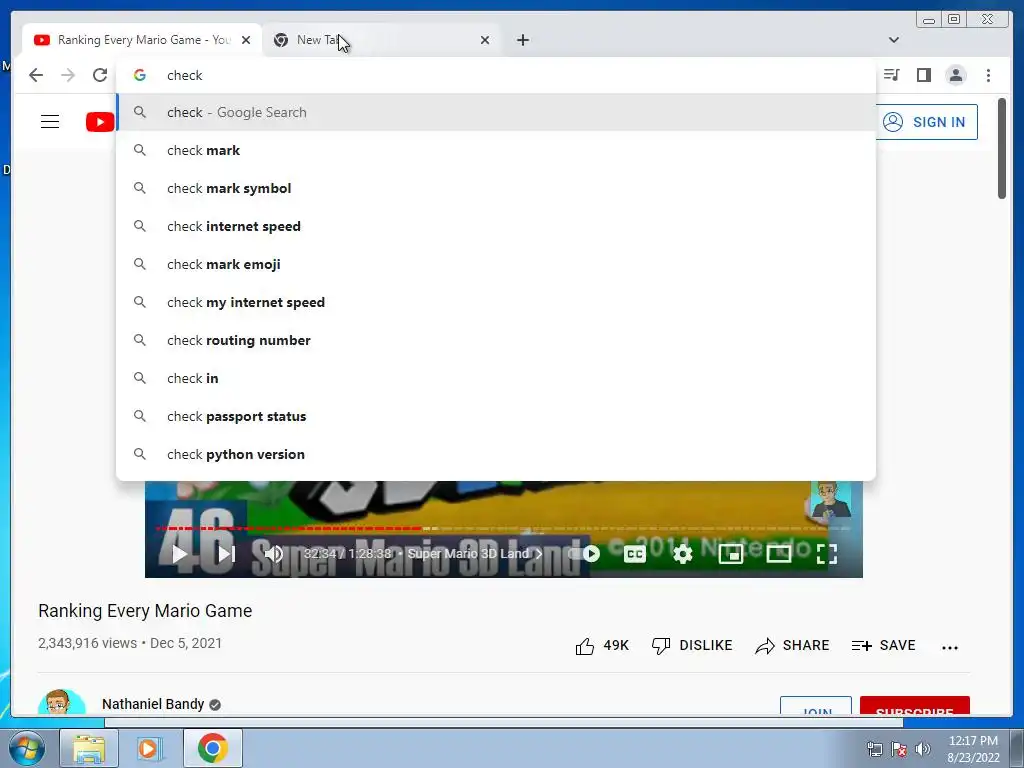Open the Action Center flag icon in tray

click(x=899, y=748)
